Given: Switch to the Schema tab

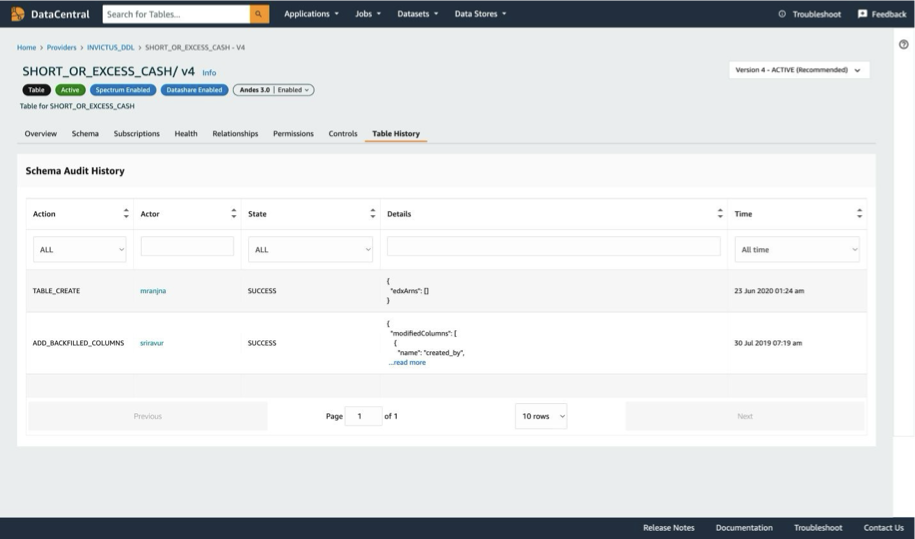Looking at the screenshot, I should 85,134.
